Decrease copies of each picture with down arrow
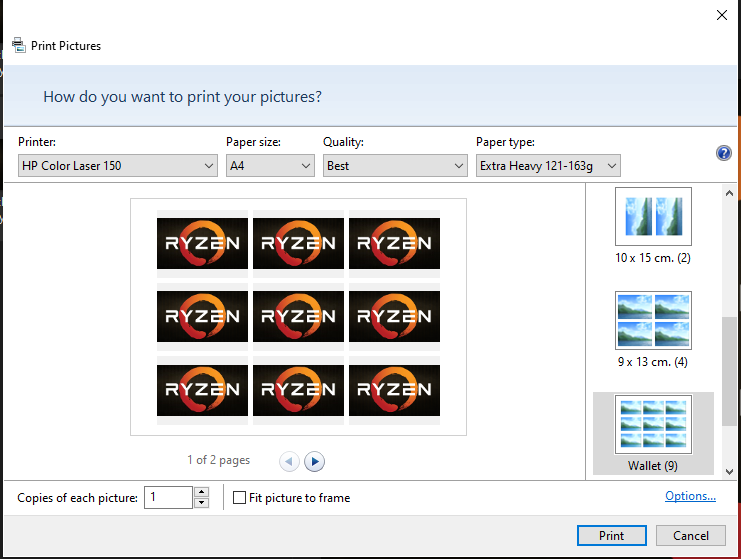Image resolution: width=741 pixels, height=559 pixels. [201, 503]
